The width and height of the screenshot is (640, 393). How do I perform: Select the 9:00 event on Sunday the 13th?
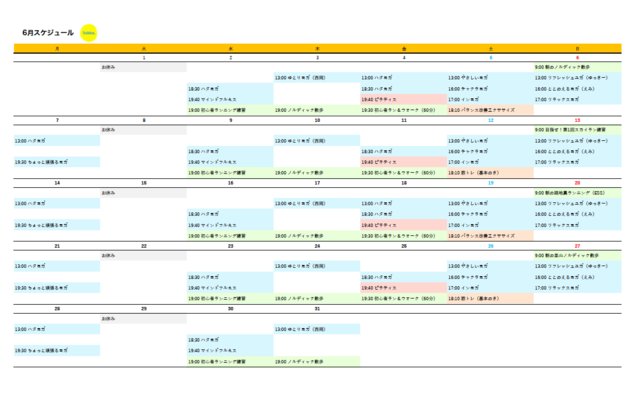pyautogui.click(x=578, y=130)
